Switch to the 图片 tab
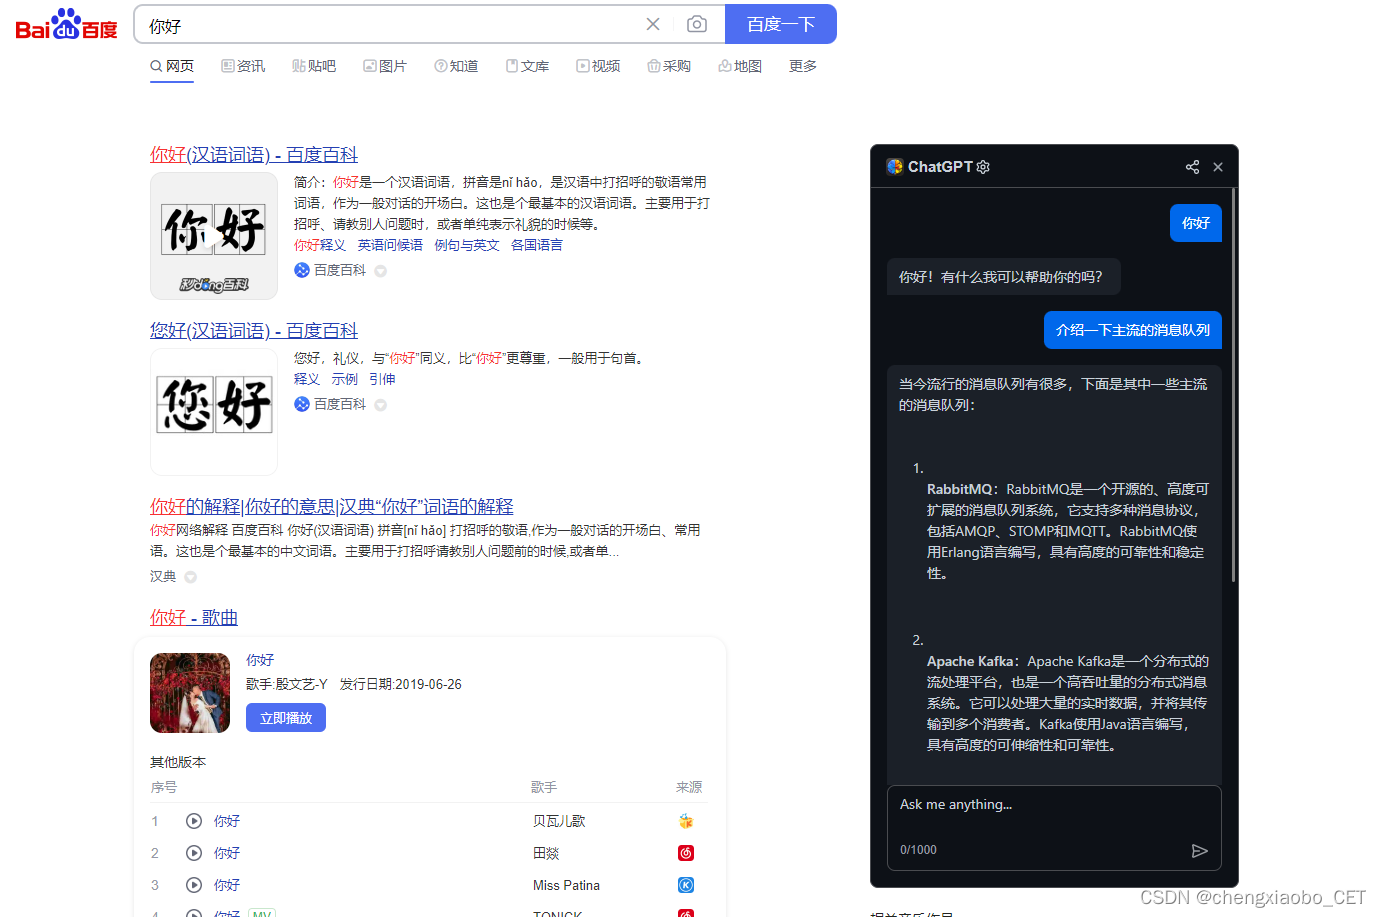The width and height of the screenshot is (1381, 917). (x=385, y=66)
